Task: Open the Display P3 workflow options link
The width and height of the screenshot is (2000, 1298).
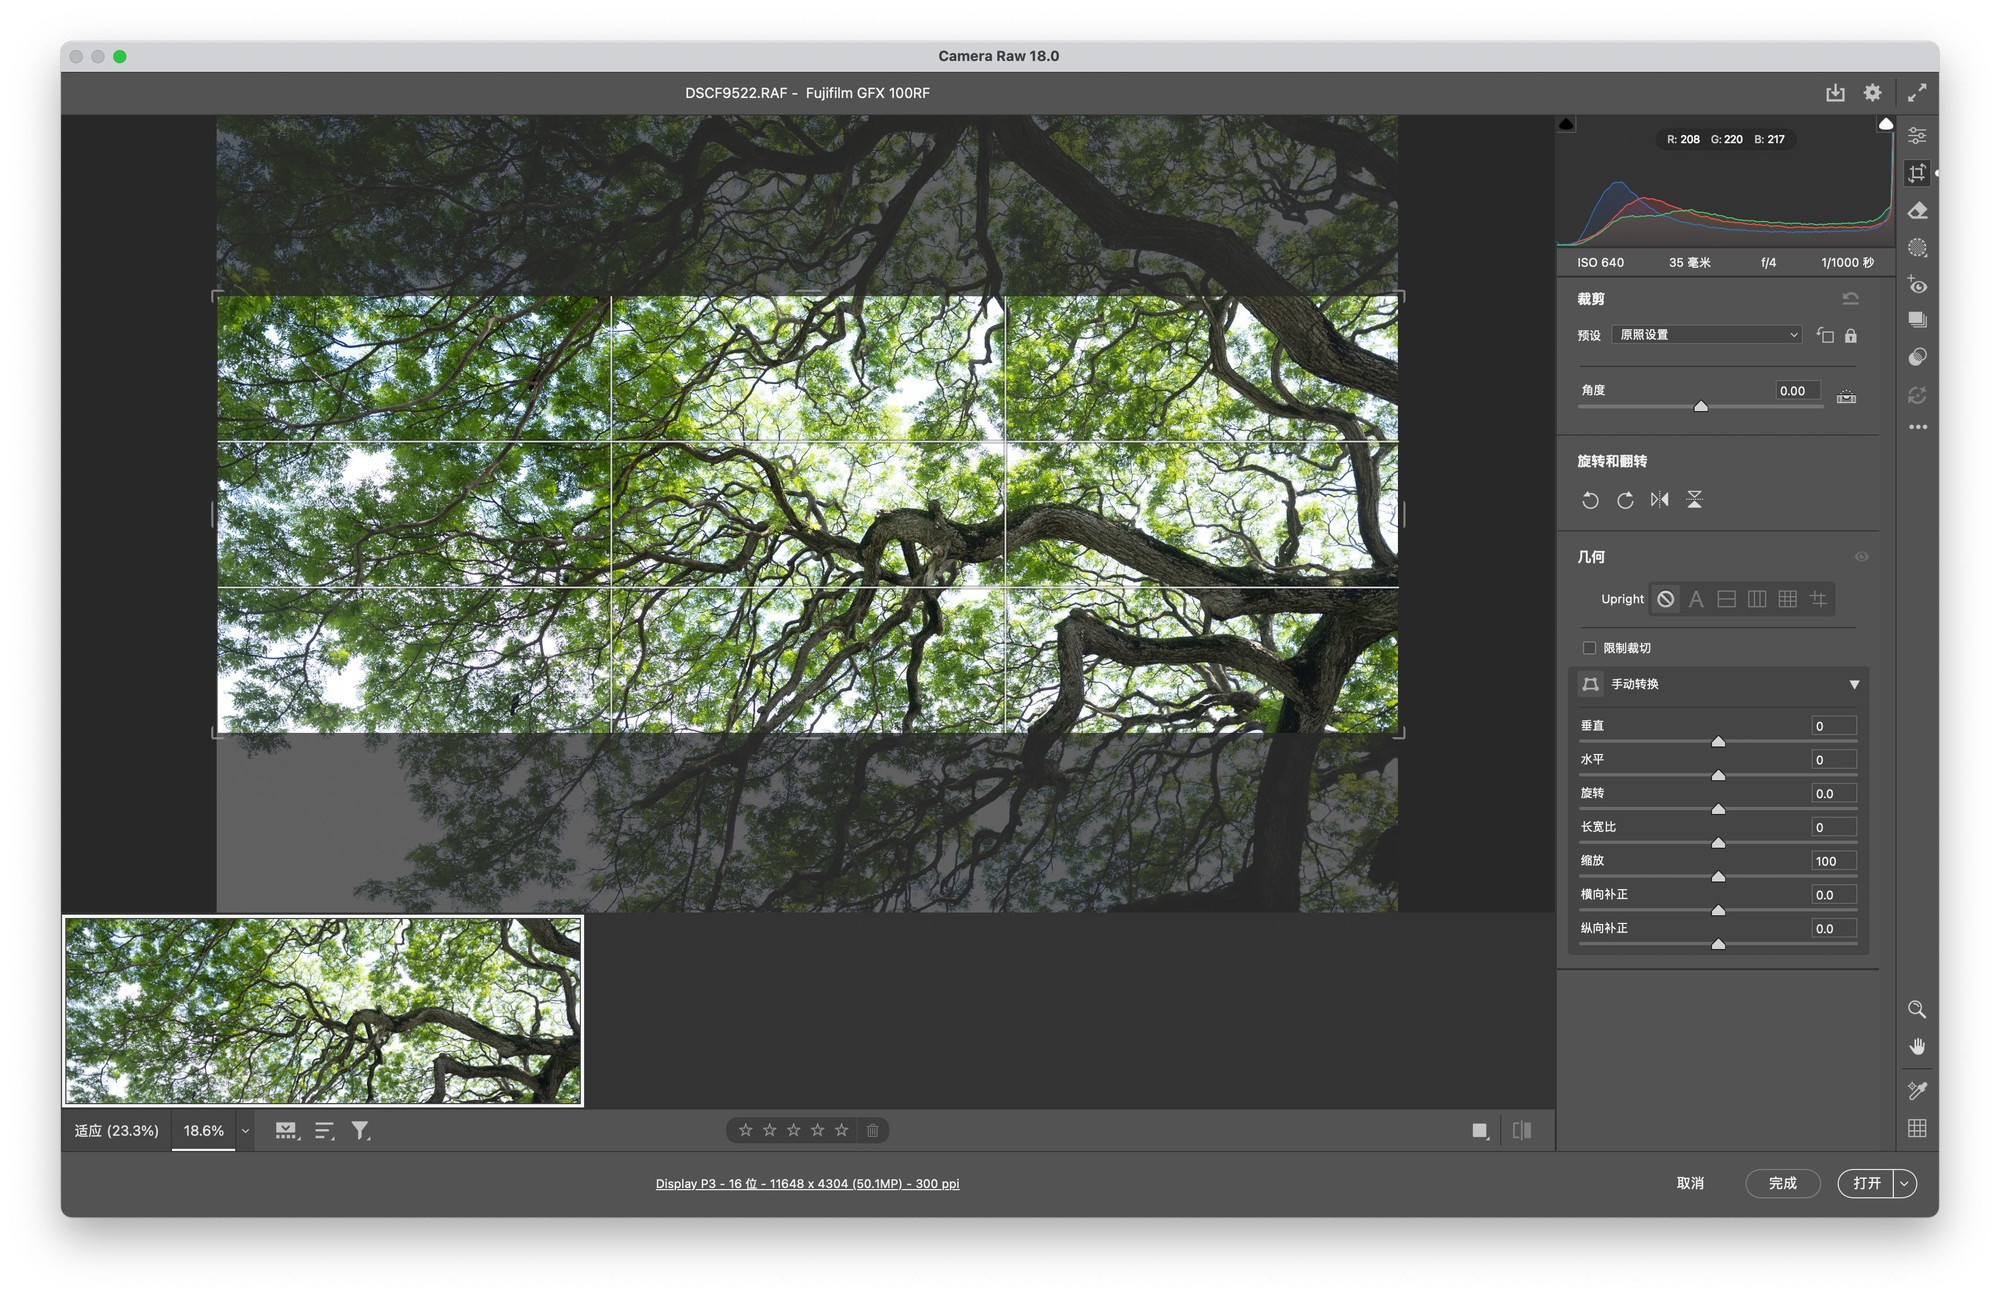Action: [x=807, y=1184]
